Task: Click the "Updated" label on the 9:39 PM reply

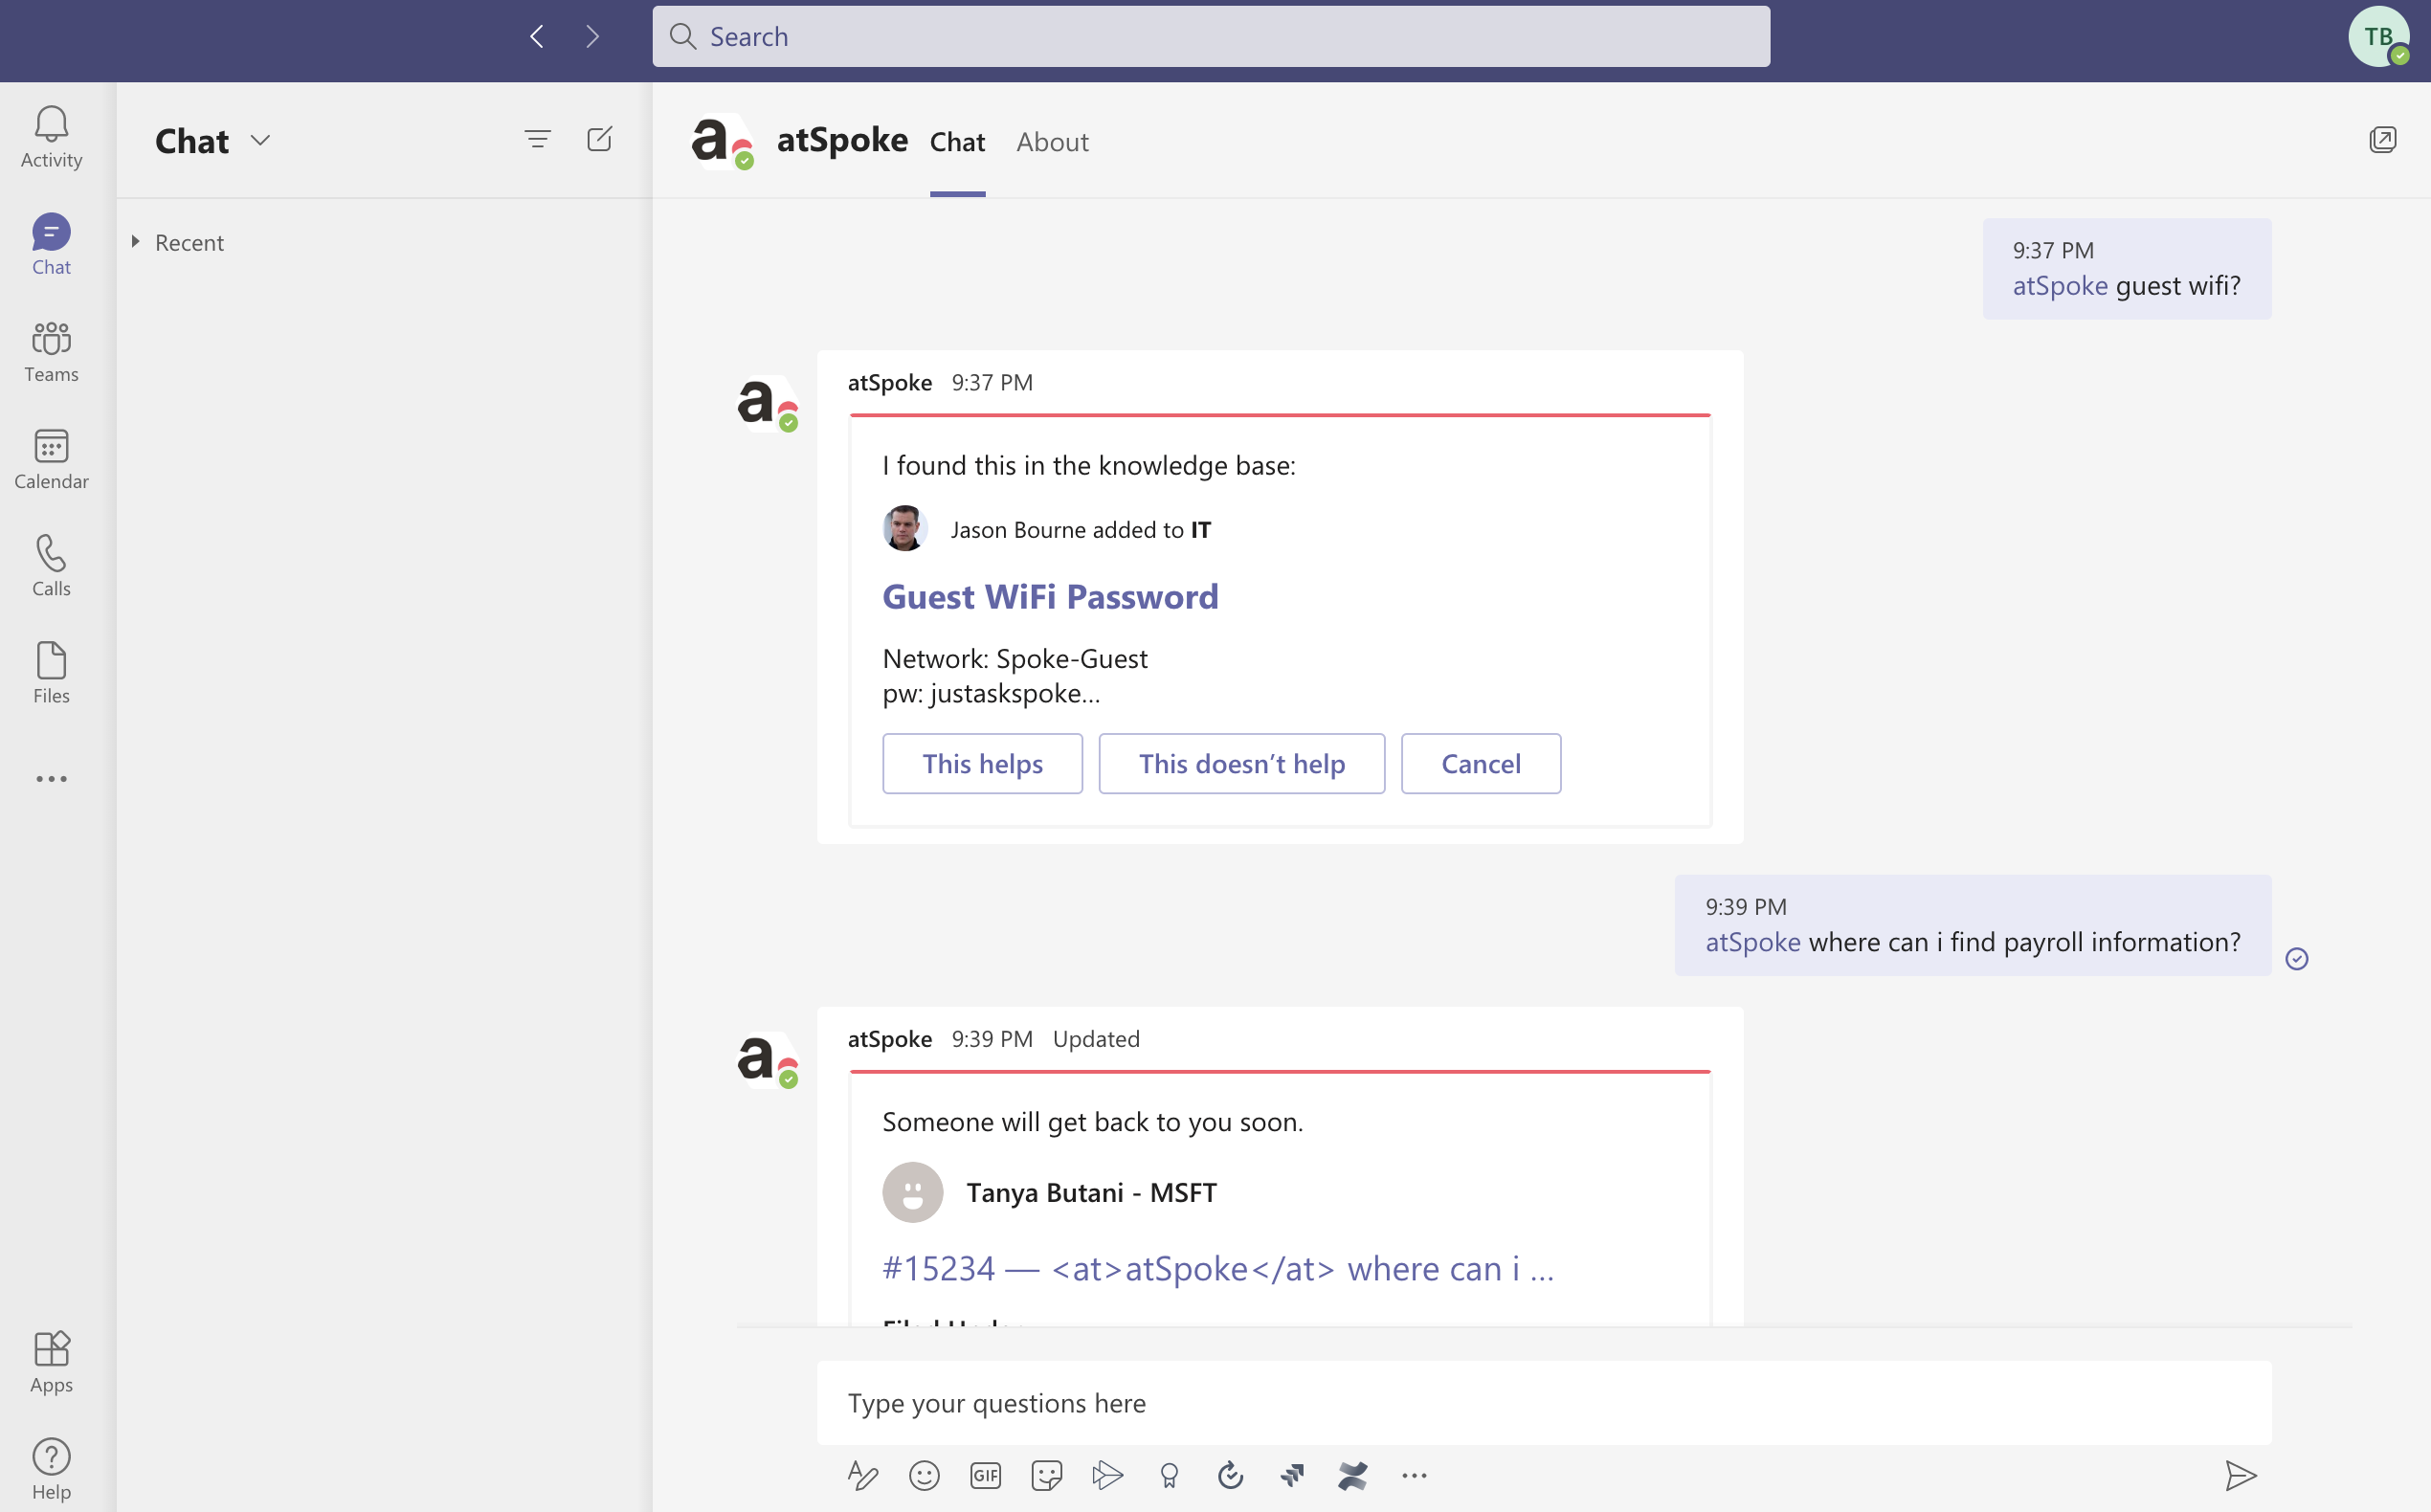Action: point(1095,1039)
